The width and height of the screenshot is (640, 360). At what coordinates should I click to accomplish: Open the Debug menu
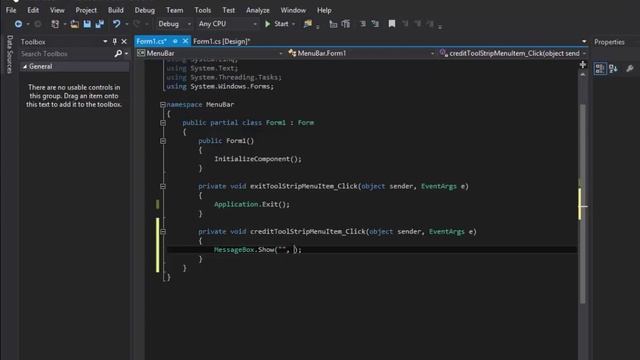click(x=145, y=10)
